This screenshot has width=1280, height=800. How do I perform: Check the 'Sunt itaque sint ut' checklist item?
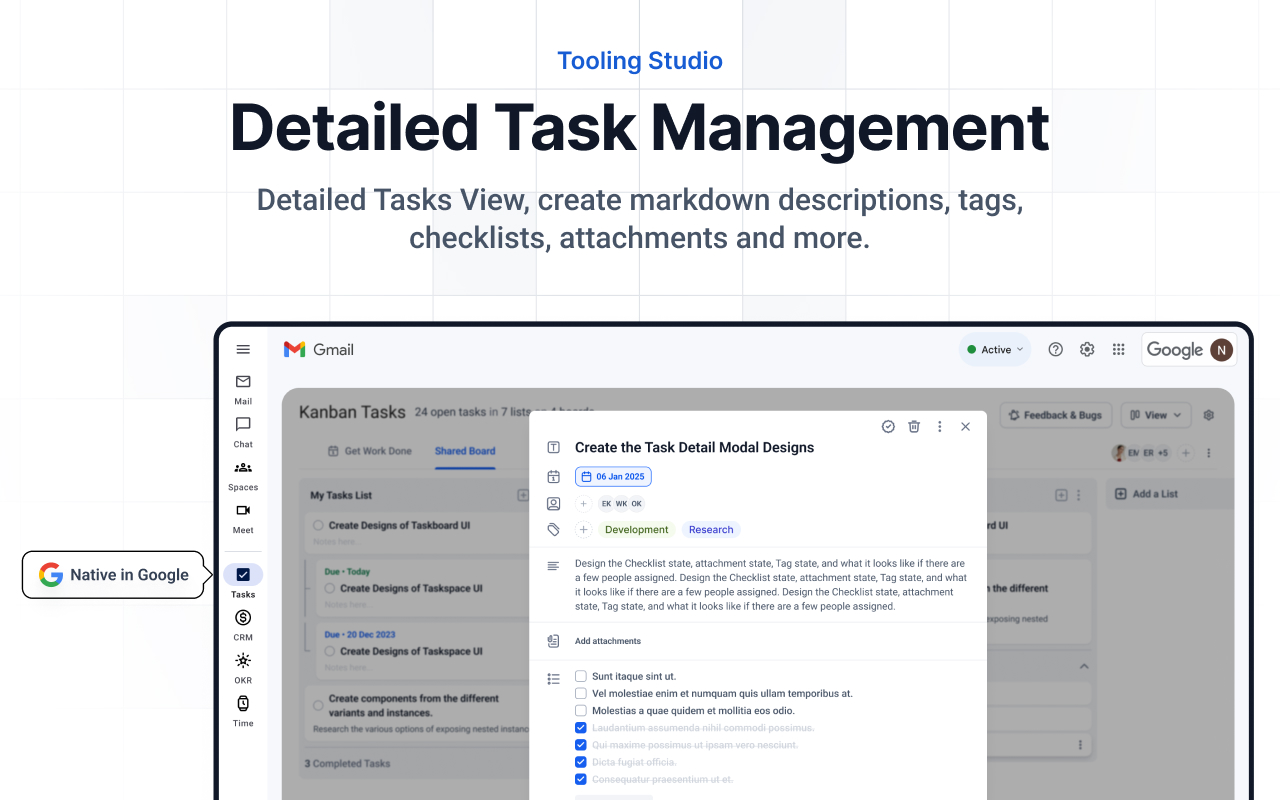coord(580,676)
